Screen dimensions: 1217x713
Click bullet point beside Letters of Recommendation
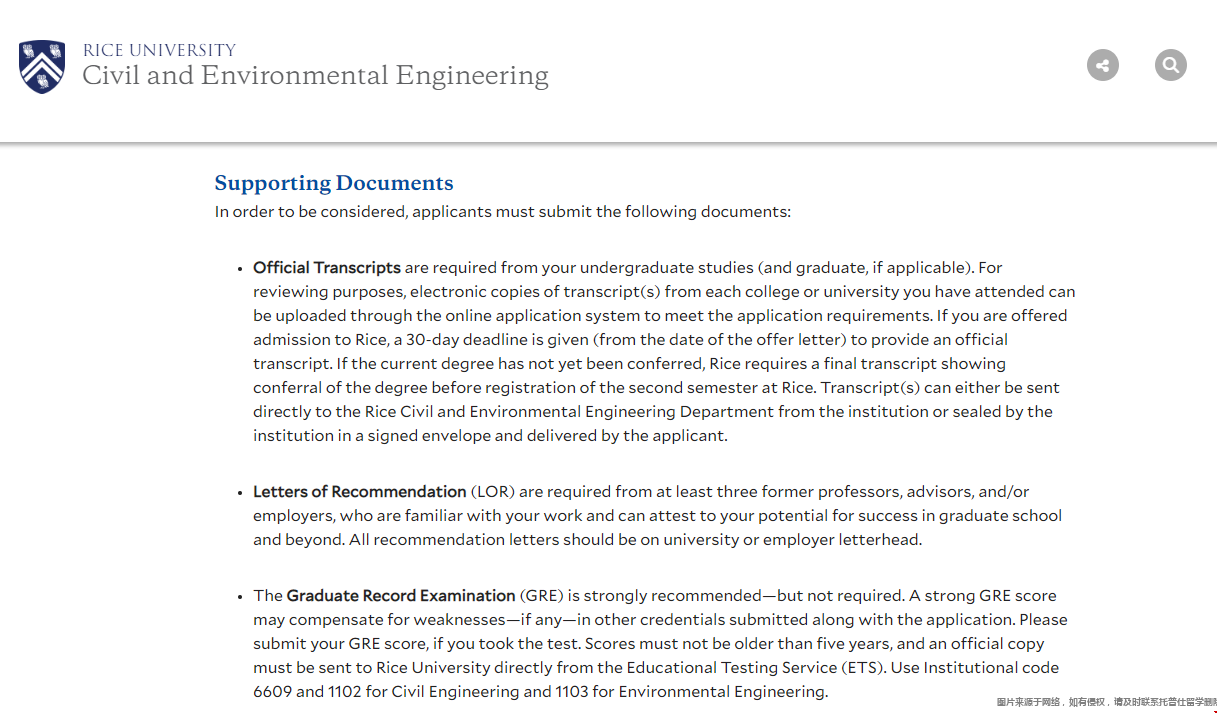click(240, 493)
